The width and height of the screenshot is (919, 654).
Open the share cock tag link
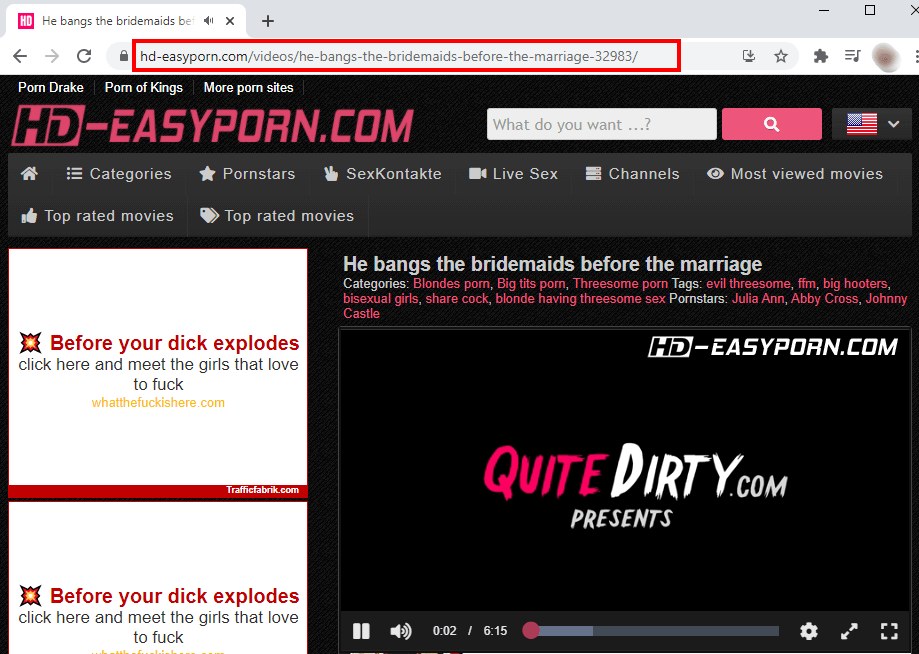457,299
